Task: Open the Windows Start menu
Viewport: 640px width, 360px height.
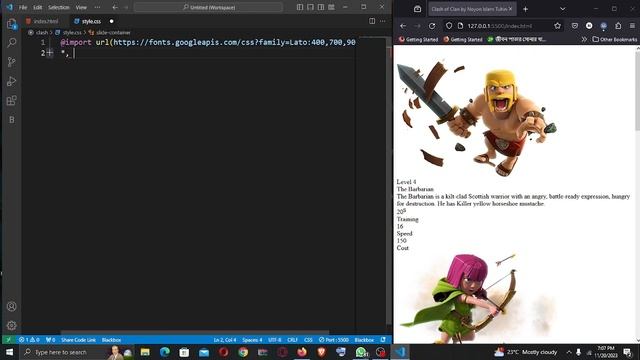Action: (x=9, y=352)
